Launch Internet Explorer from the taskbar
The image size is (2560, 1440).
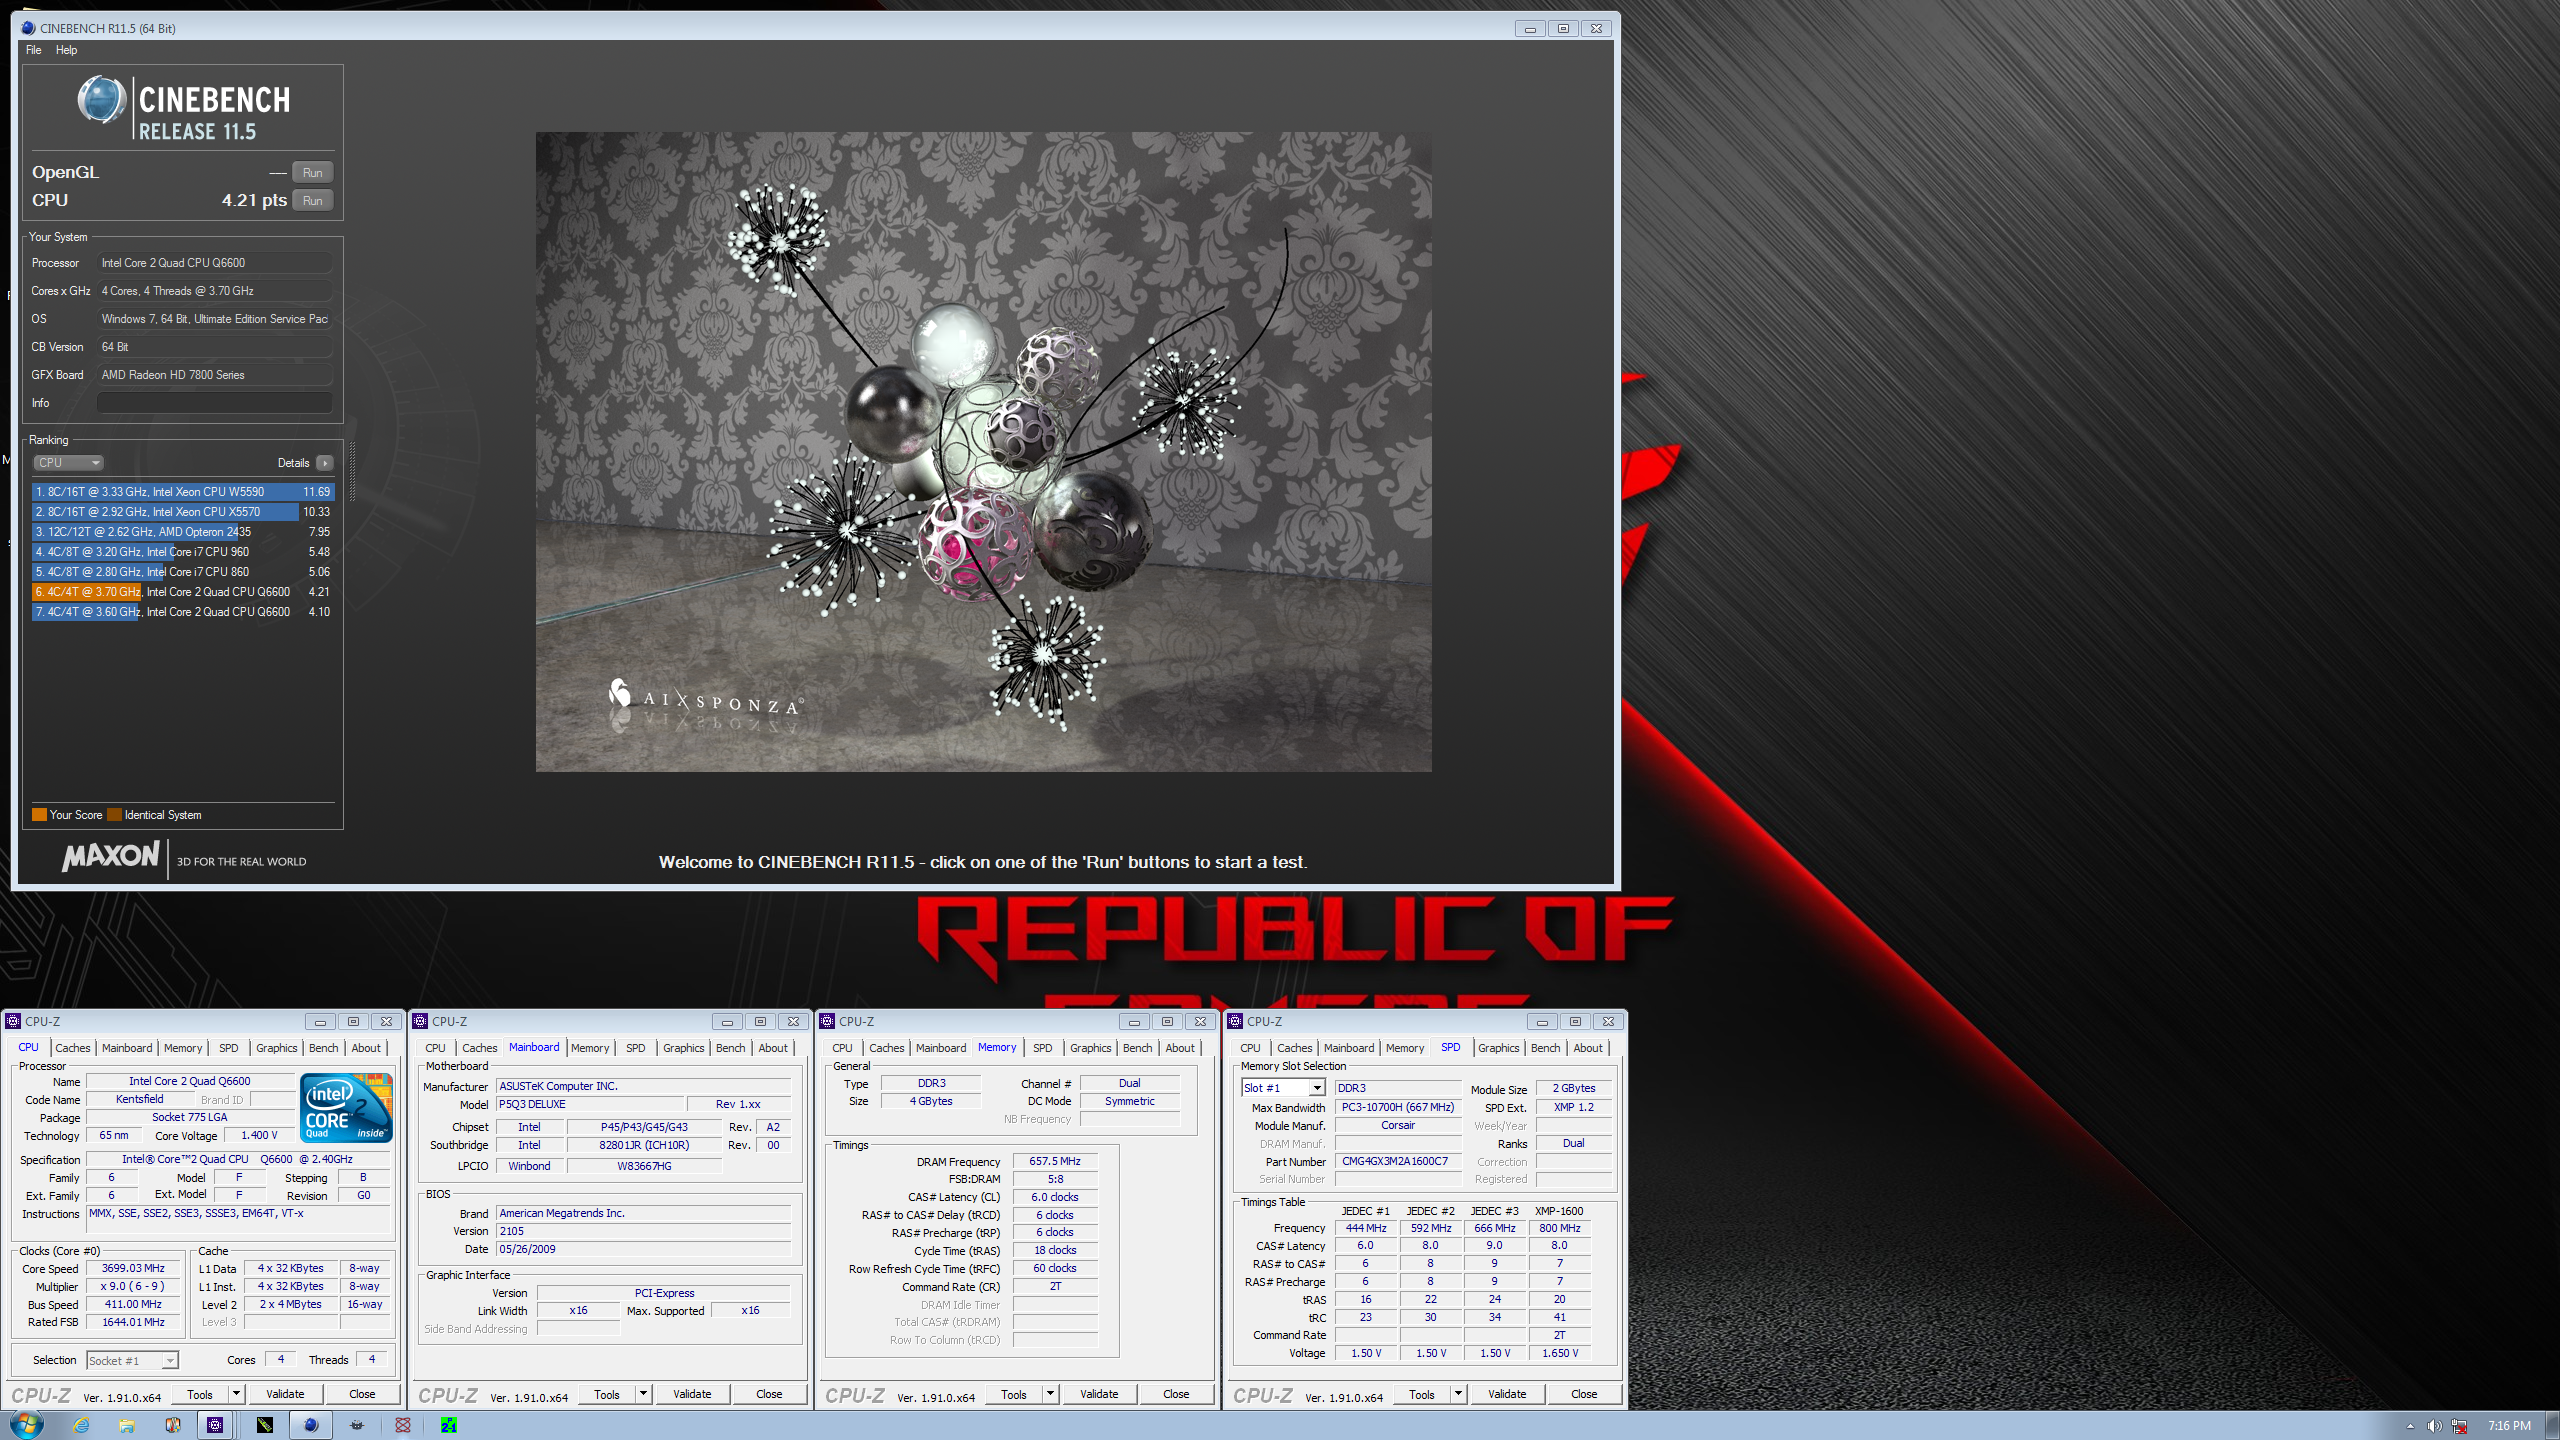coord(81,1425)
